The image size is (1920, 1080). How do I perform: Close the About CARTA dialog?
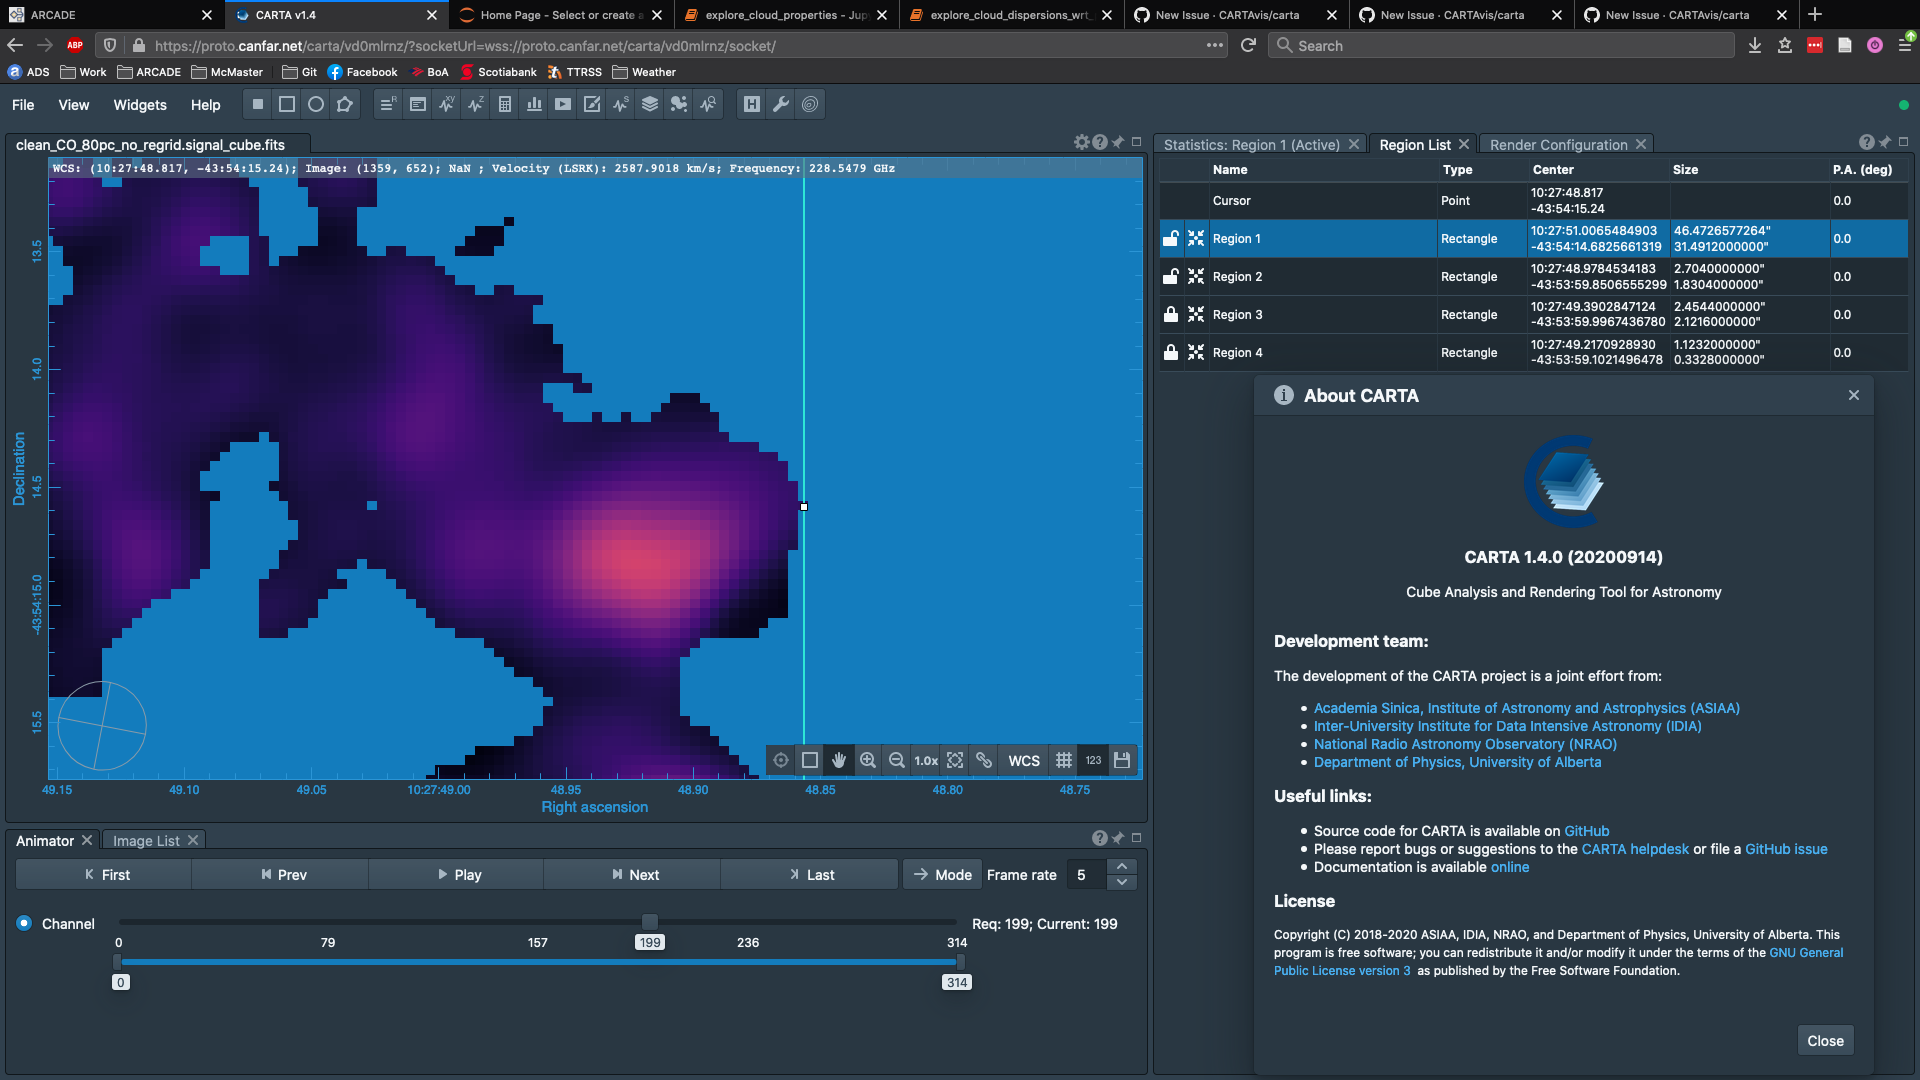point(1854,394)
